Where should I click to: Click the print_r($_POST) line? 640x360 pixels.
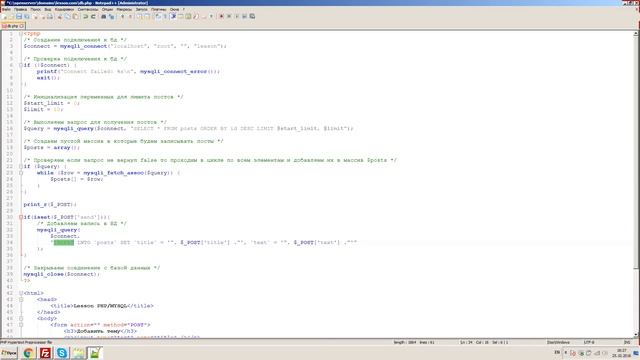point(50,204)
